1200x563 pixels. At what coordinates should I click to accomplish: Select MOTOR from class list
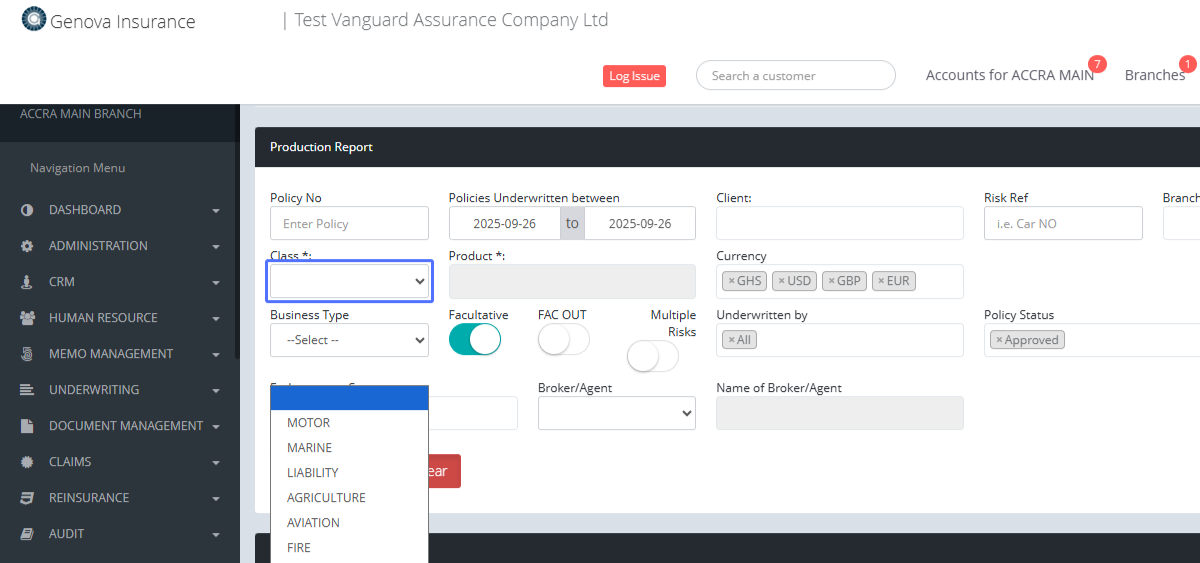point(308,423)
